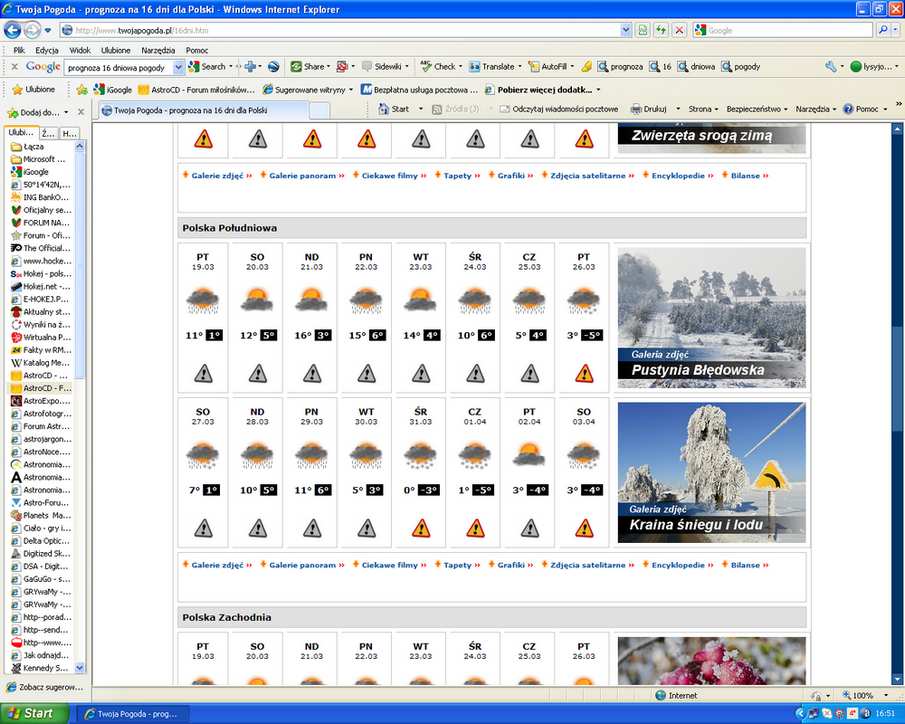Click the Refresh page icon
The image size is (905, 724).
661,30
